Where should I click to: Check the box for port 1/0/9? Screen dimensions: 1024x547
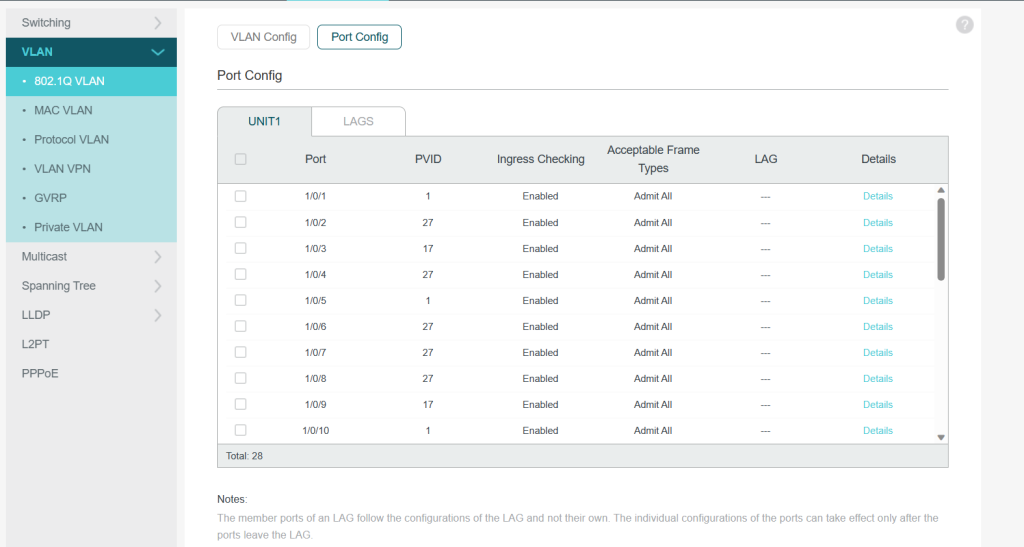pyautogui.click(x=240, y=405)
